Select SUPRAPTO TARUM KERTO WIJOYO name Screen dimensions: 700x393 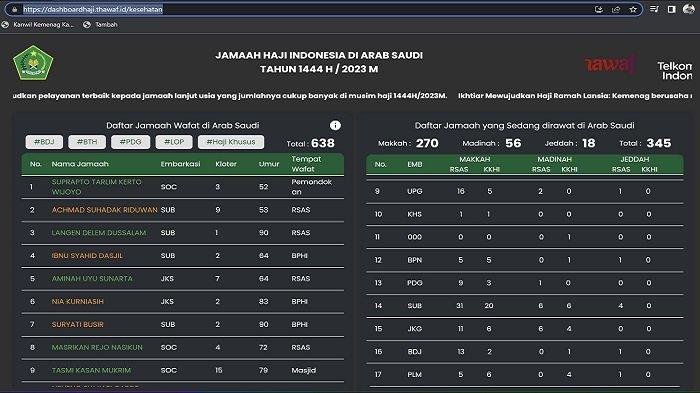96,187
